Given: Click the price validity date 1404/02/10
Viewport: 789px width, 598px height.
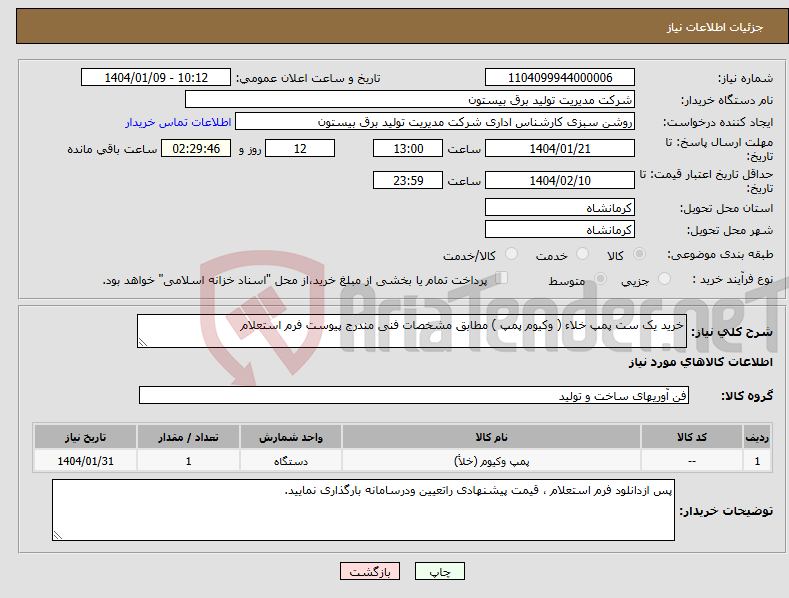Looking at the screenshot, I should click(560, 180).
